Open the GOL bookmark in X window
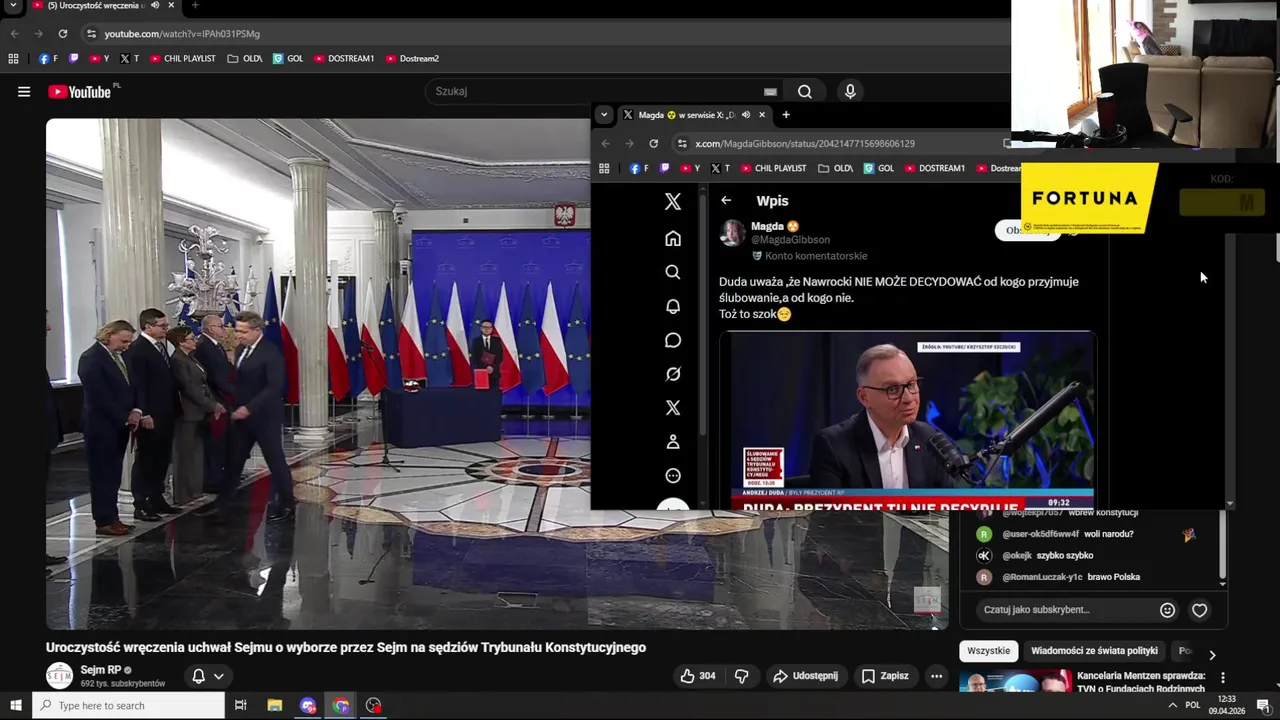This screenshot has height=720, width=1280. pyautogui.click(x=878, y=169)
